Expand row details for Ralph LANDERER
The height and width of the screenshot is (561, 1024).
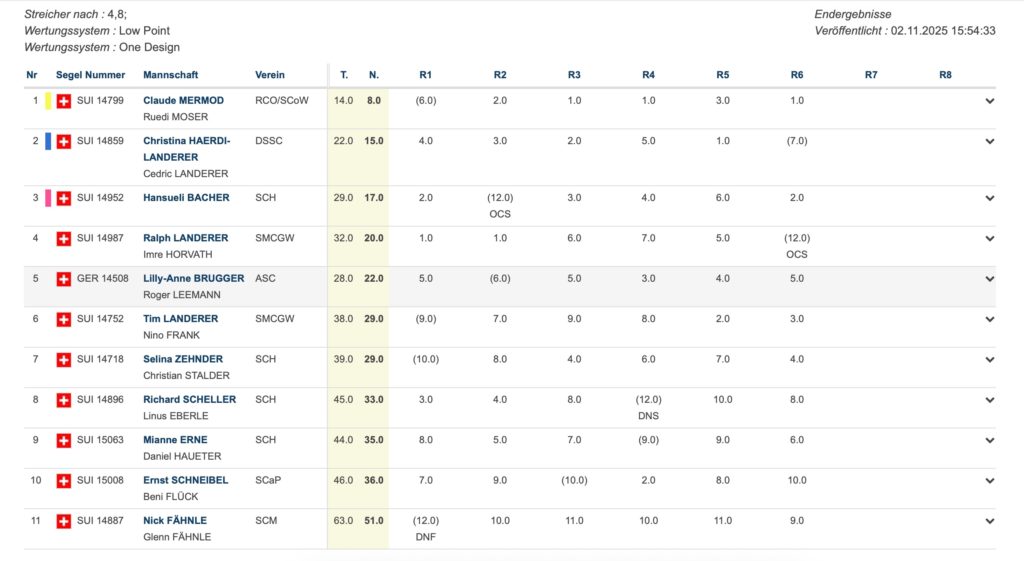click(990, 239)
